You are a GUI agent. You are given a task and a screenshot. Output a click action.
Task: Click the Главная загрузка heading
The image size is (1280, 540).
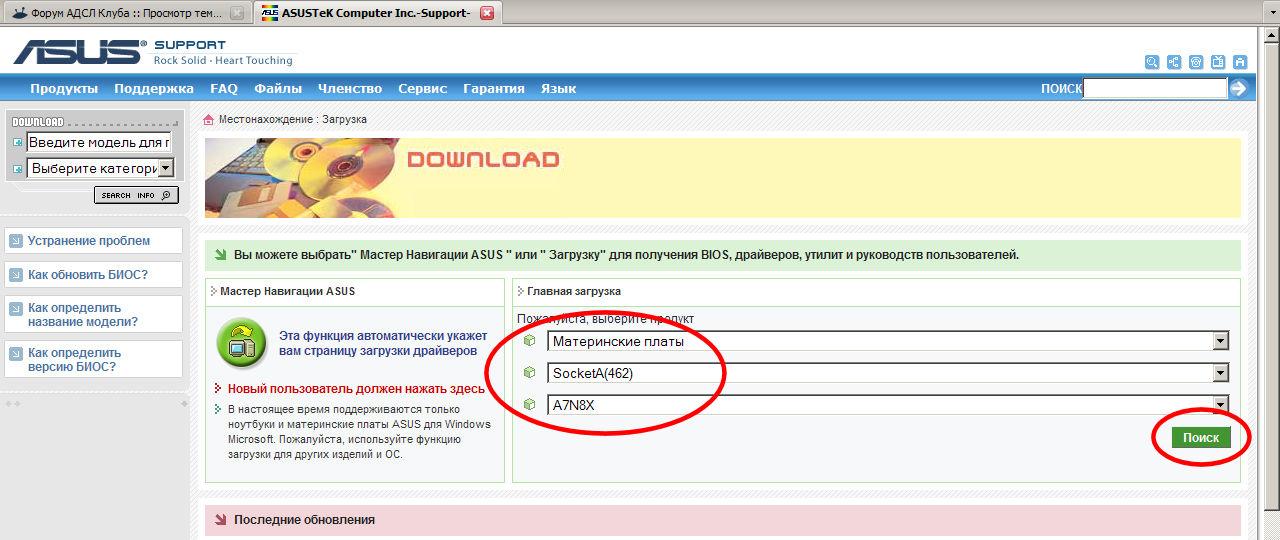point(574,291)
